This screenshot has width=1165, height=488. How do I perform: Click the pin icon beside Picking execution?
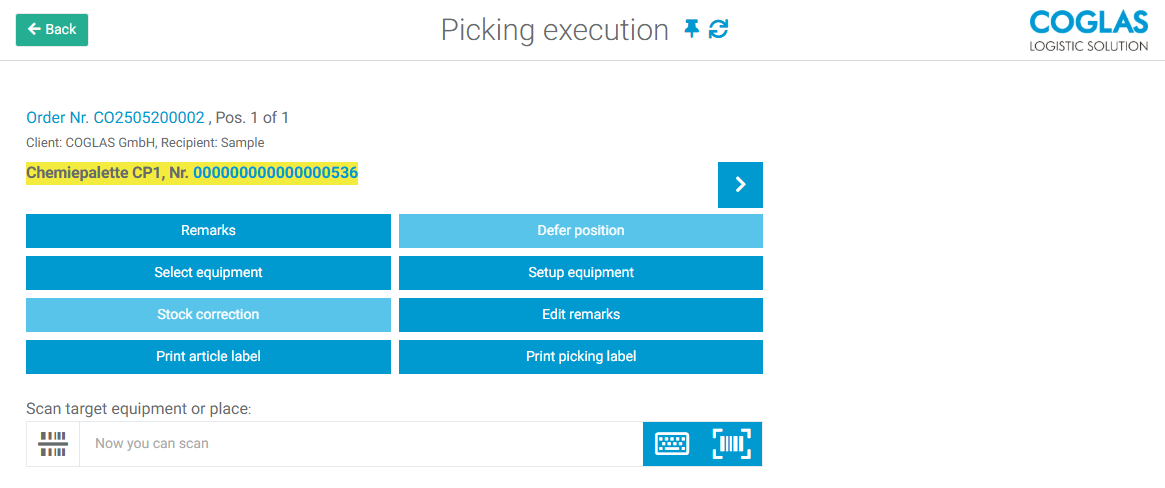pos(691,30)
